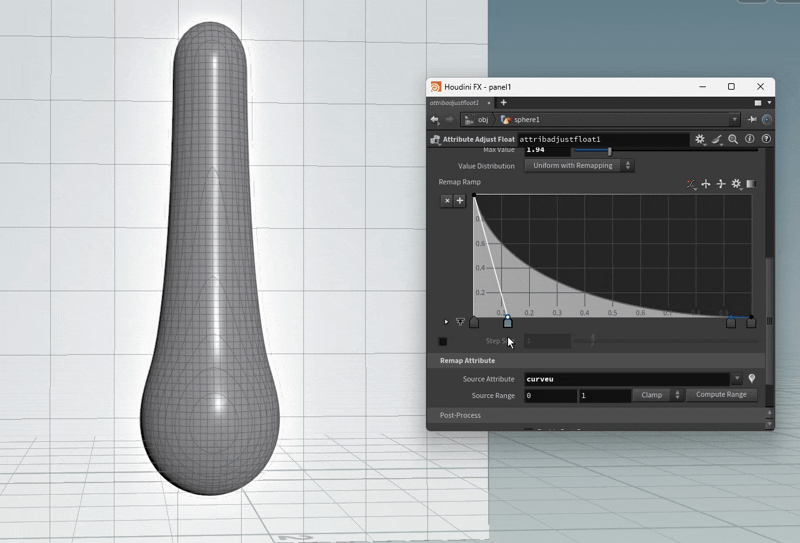Click the Source Range label
This screenshot has width=800, height=543.
click(x=493, y=396)
